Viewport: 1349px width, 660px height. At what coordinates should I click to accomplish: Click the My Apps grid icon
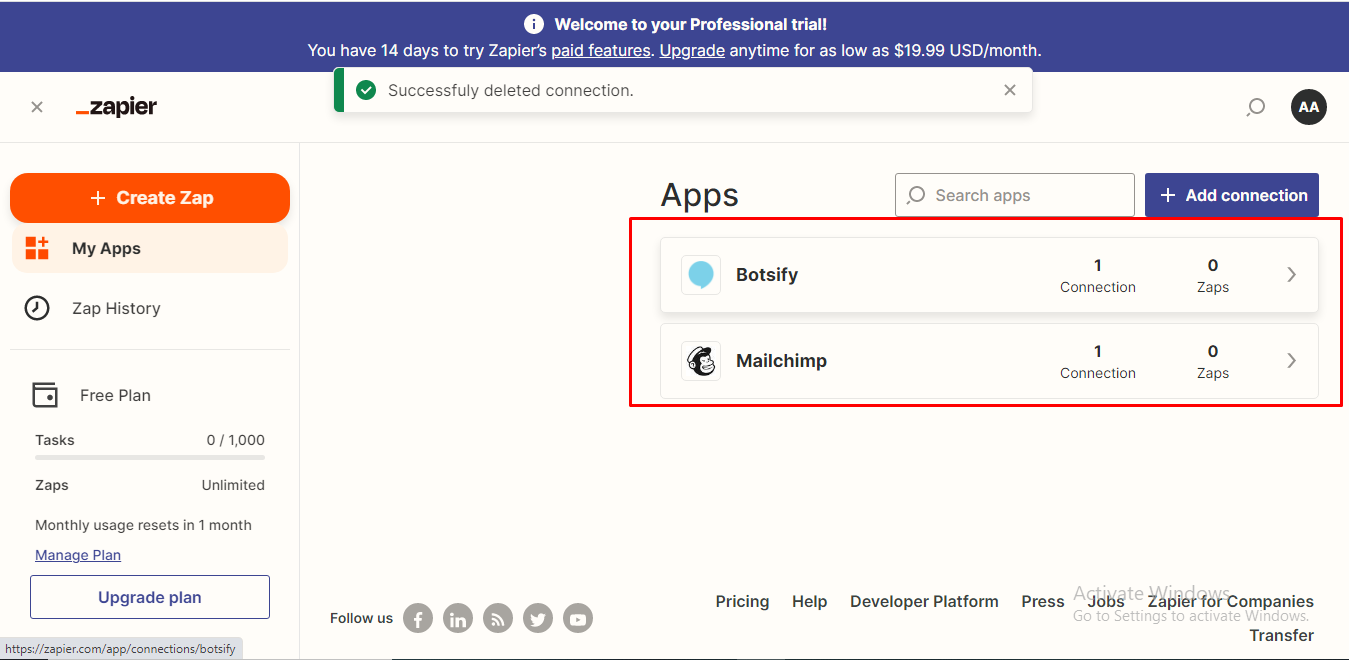[37, 248]
